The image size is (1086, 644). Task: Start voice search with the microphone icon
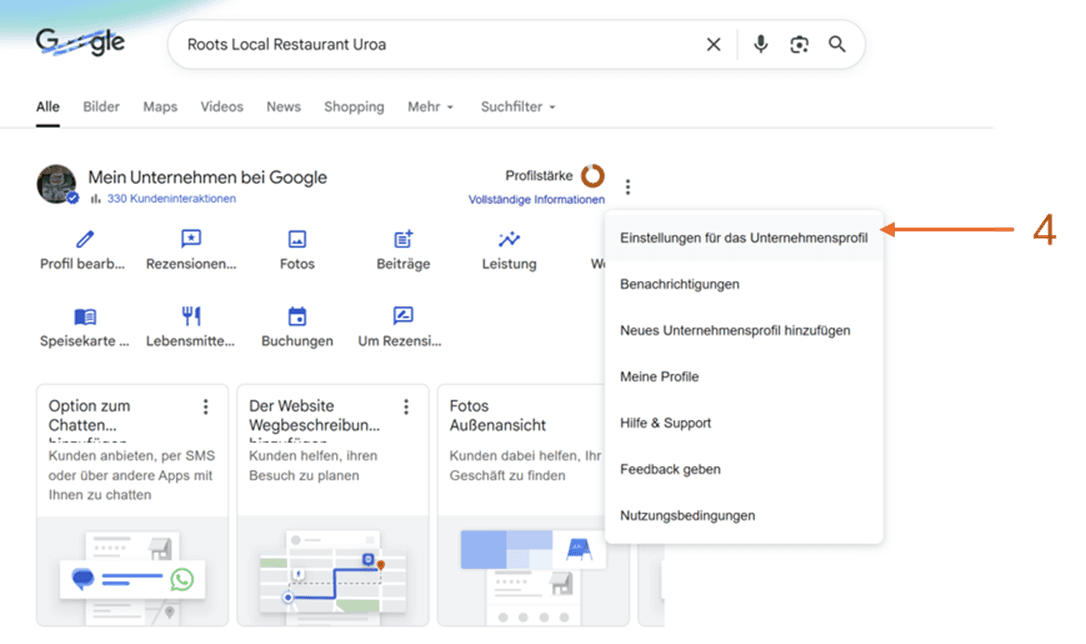[760, 44]
